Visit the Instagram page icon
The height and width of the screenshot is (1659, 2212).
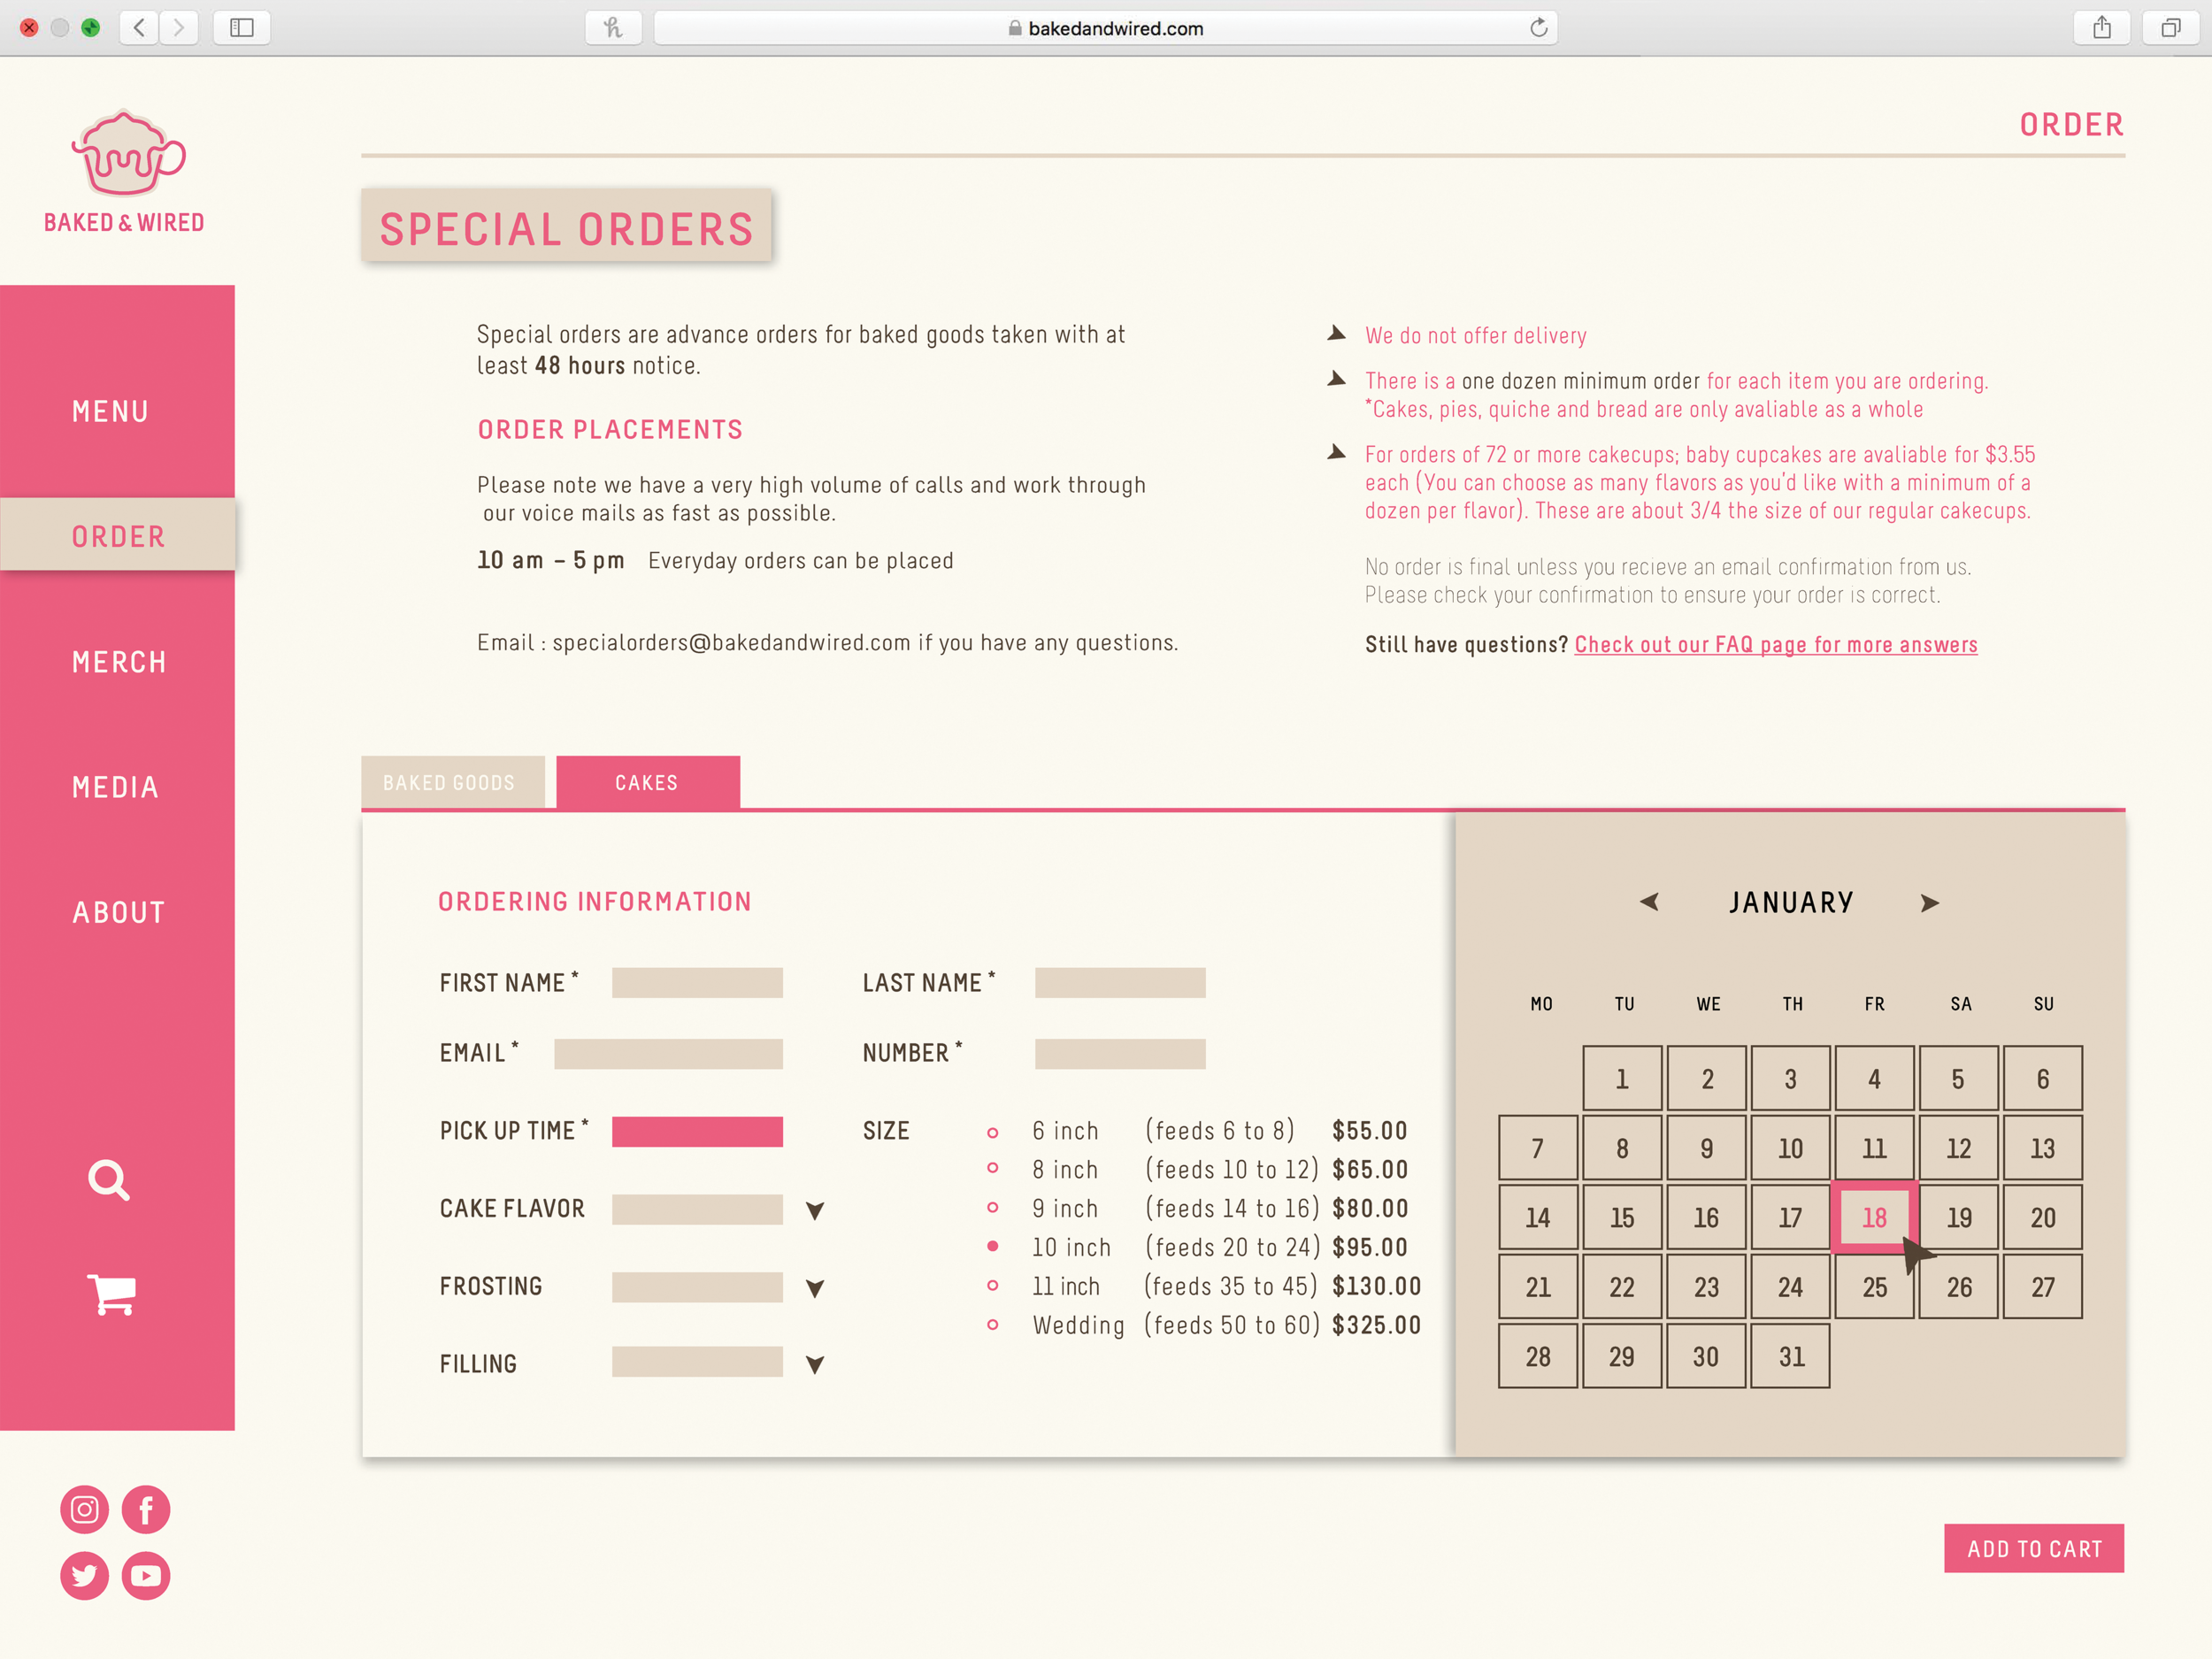point(85,1509)
